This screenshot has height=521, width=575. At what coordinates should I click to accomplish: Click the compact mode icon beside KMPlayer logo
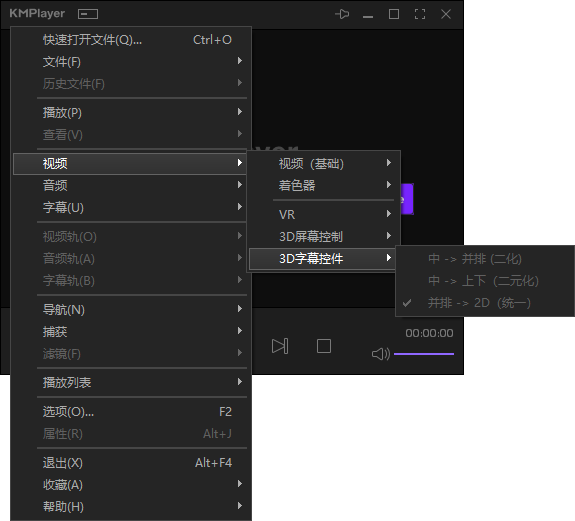(x=88, y=14)
